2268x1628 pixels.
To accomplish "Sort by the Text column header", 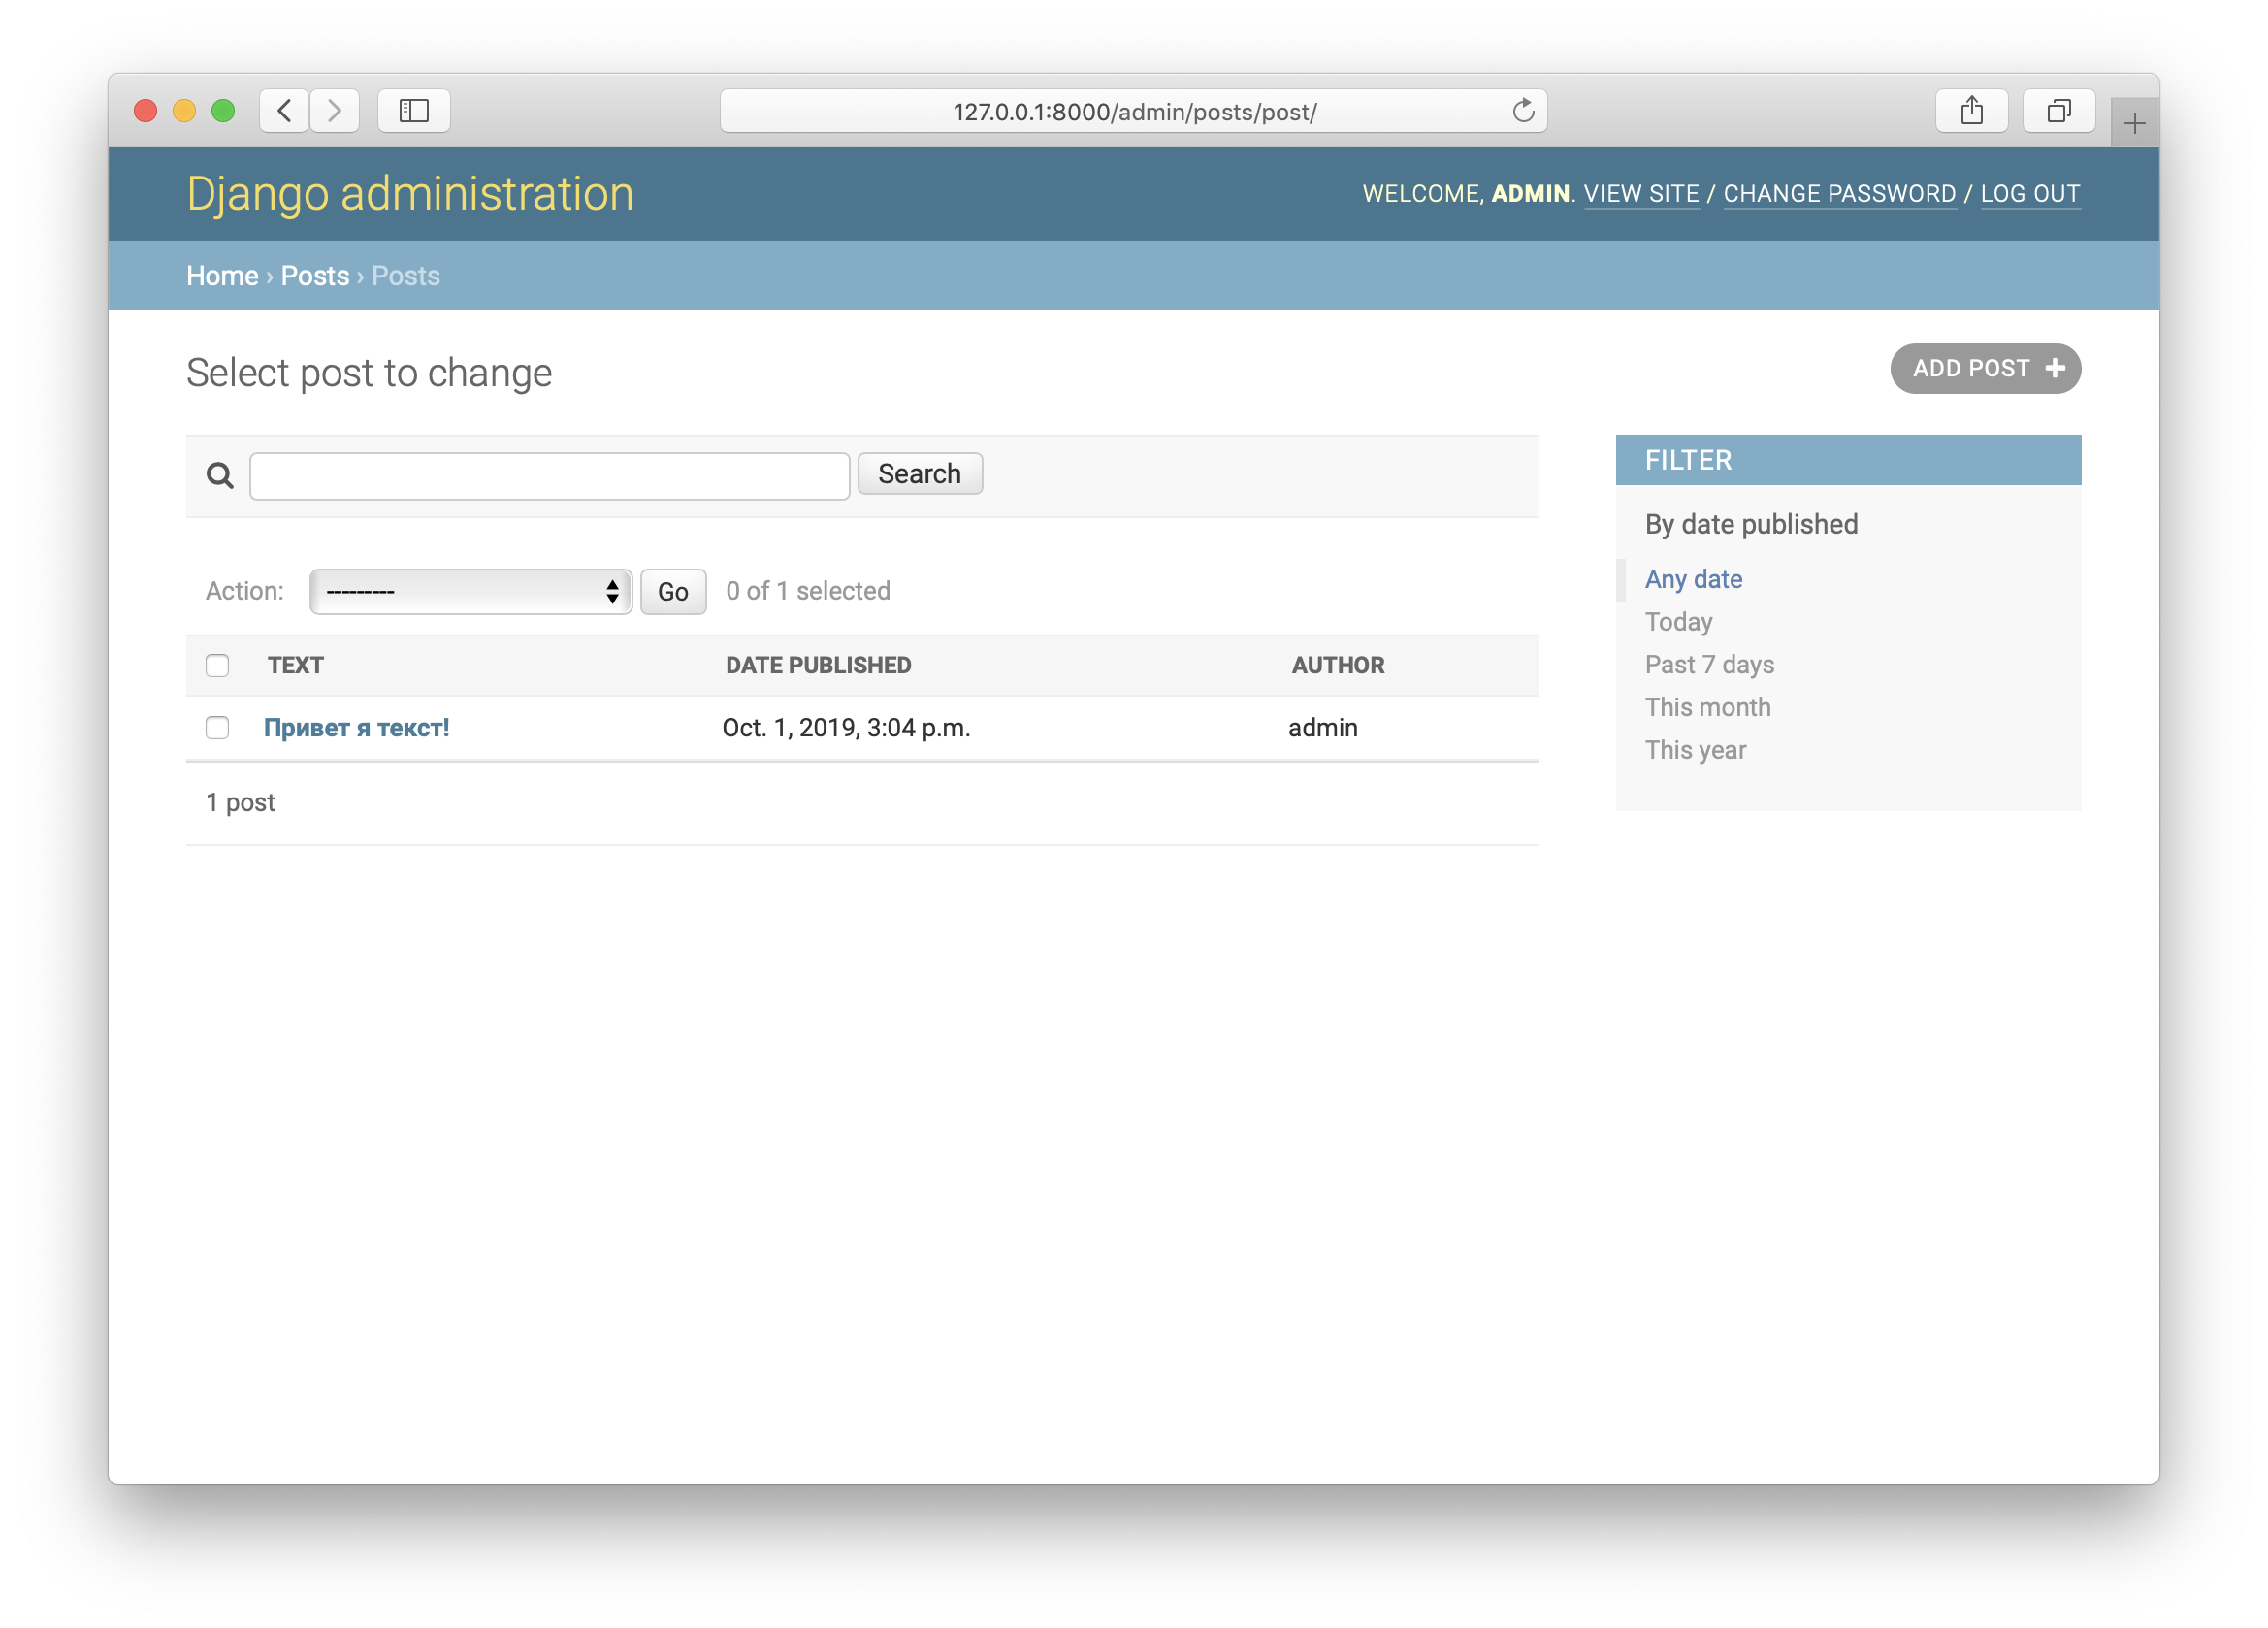I will [x=295, y=665].
